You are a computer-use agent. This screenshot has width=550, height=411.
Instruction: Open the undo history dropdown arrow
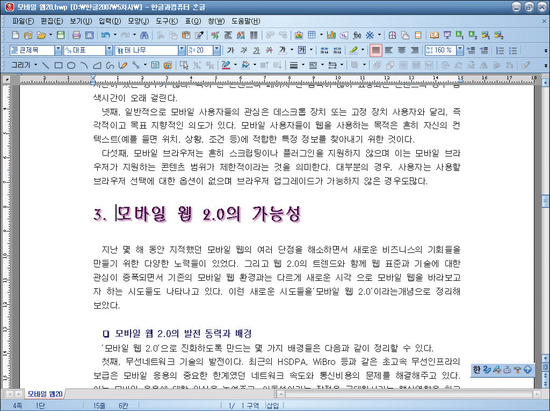[x=115, y=35]
